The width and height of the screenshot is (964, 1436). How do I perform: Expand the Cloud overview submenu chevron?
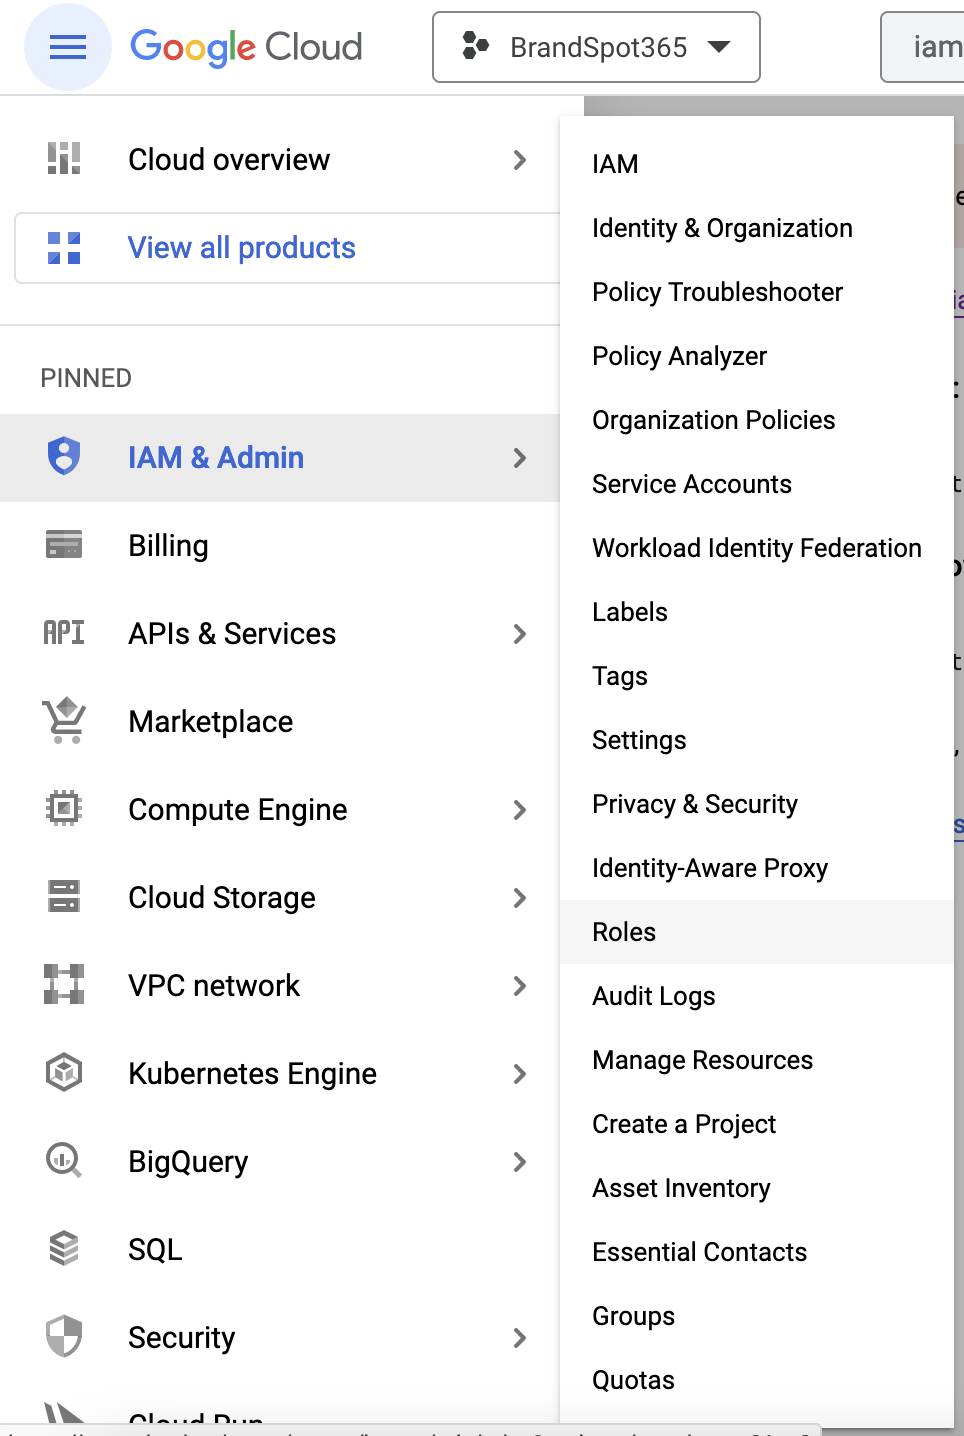(x=520, y=160)
